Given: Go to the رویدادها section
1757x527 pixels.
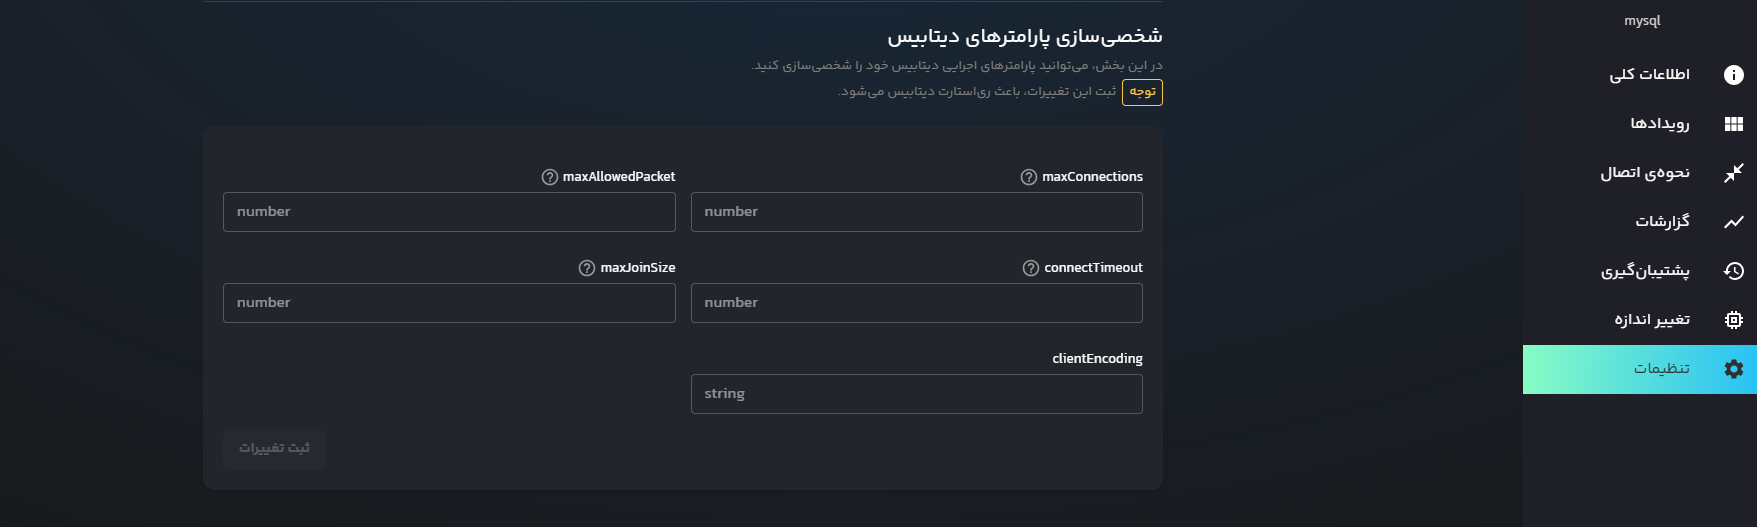Looking at the screenshot, I should [1659, 124].
